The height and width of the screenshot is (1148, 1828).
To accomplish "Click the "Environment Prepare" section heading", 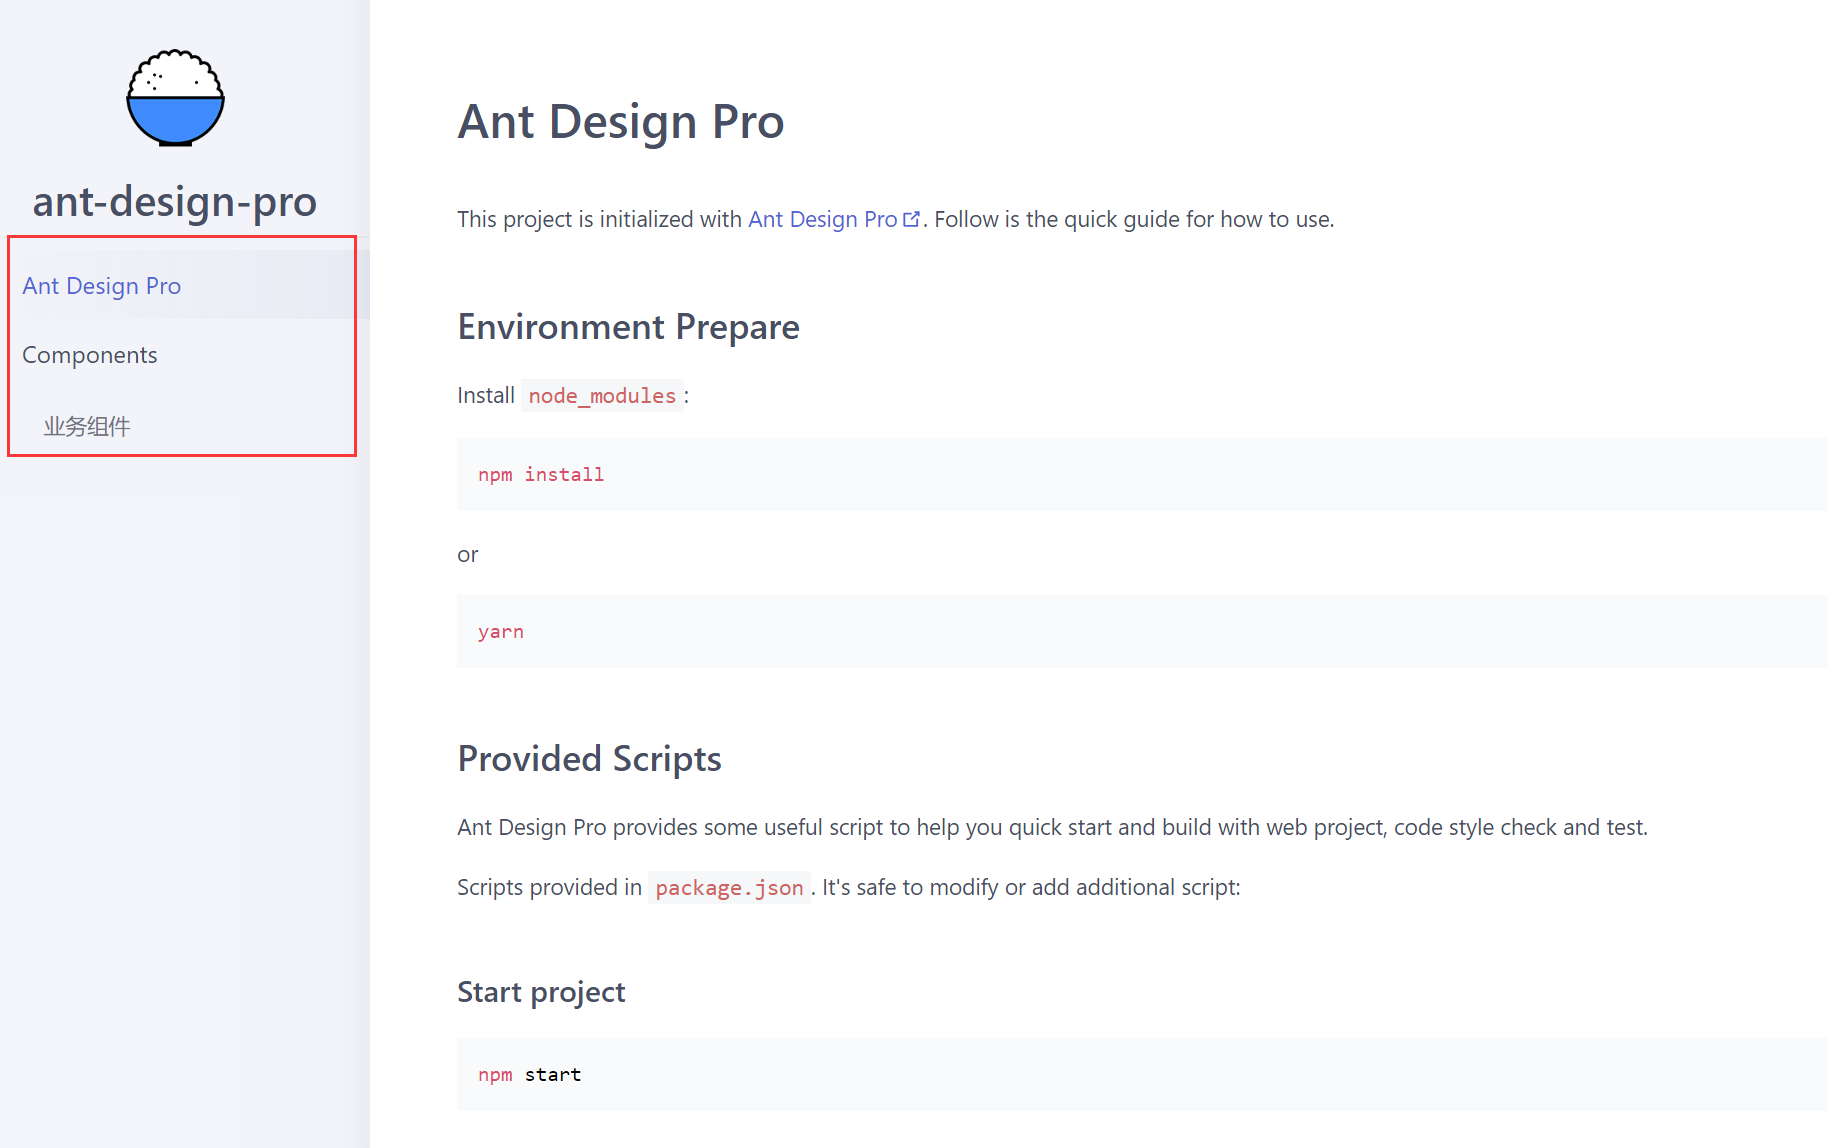I will (628, 326).
